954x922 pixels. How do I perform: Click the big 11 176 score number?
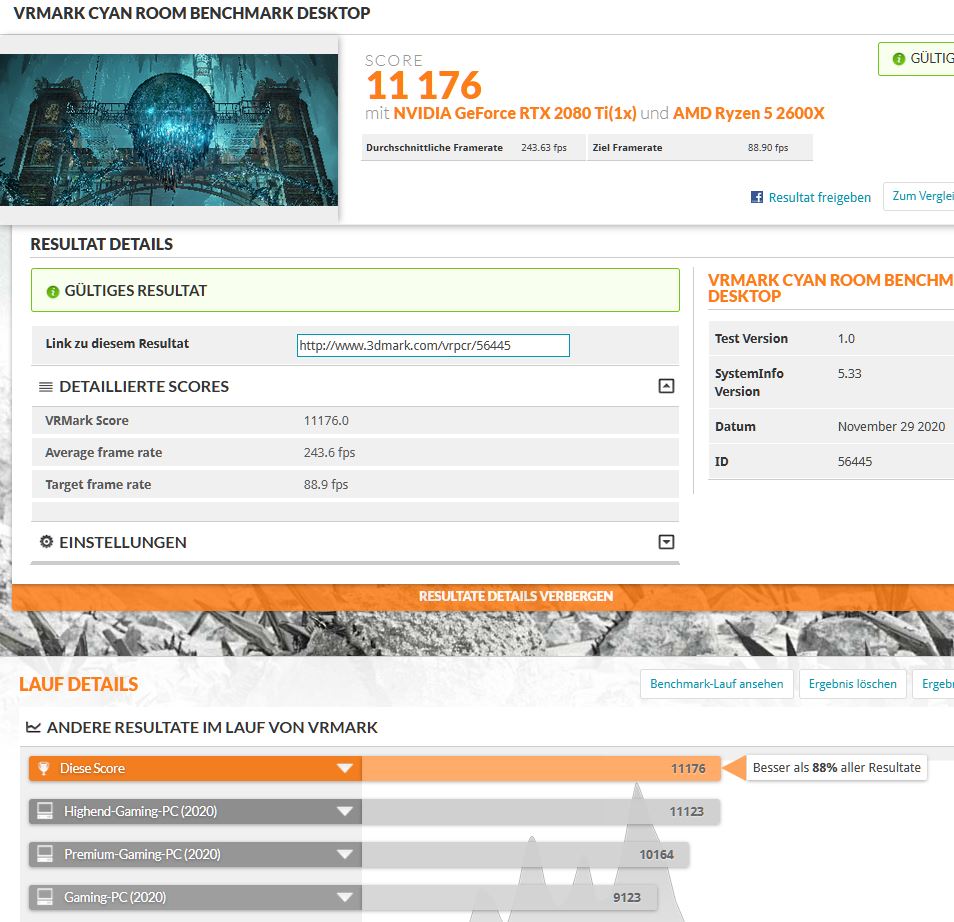click(424, 85)
